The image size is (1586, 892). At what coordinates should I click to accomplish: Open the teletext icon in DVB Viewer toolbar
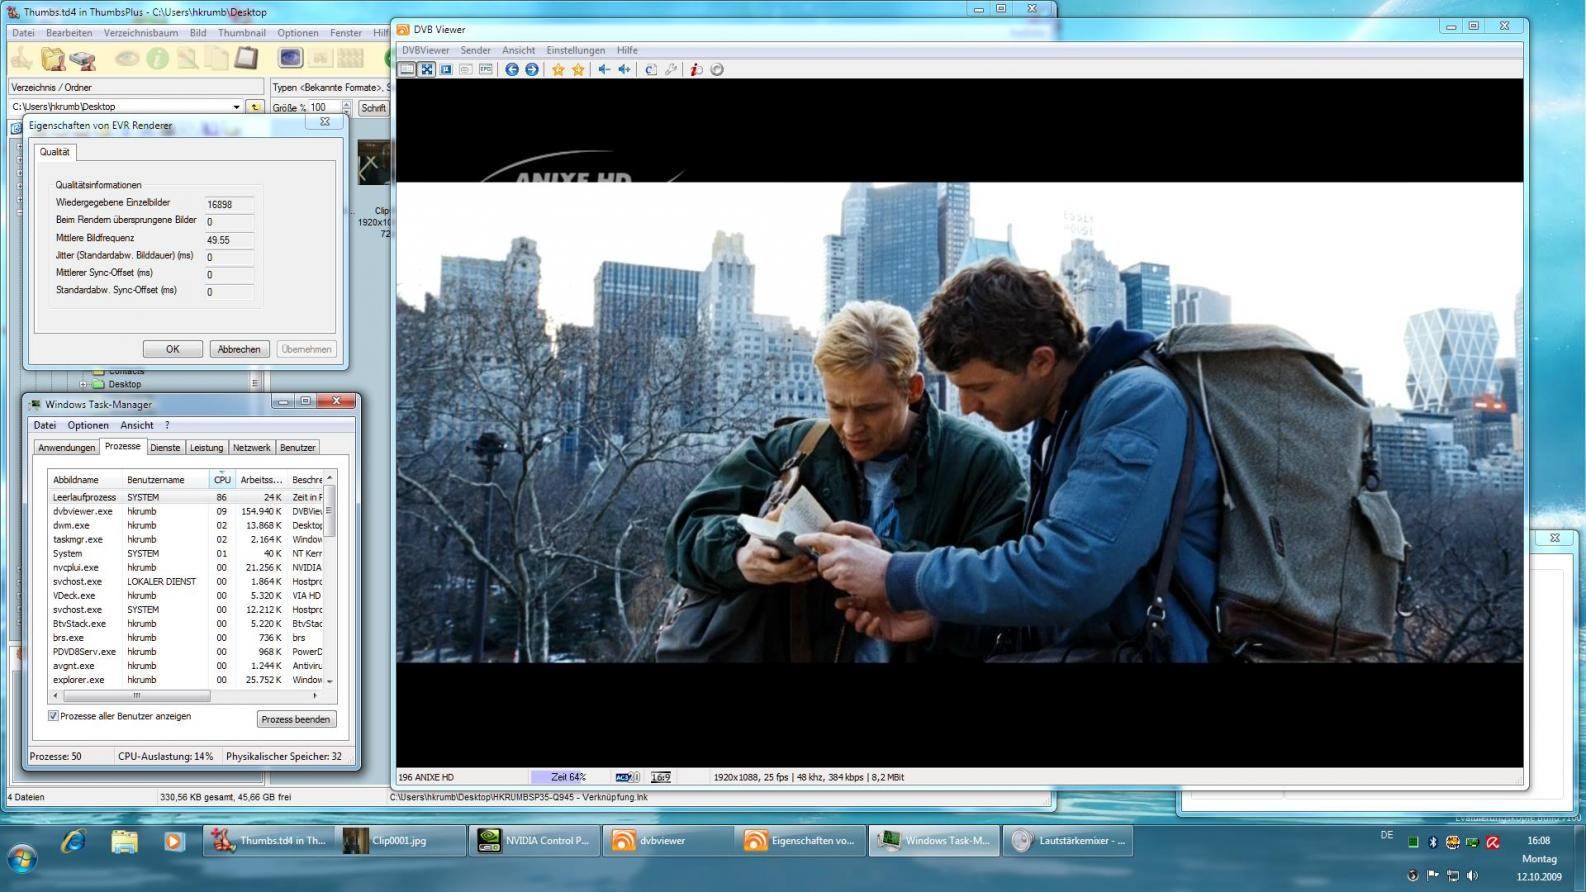[x=466, y=69]
